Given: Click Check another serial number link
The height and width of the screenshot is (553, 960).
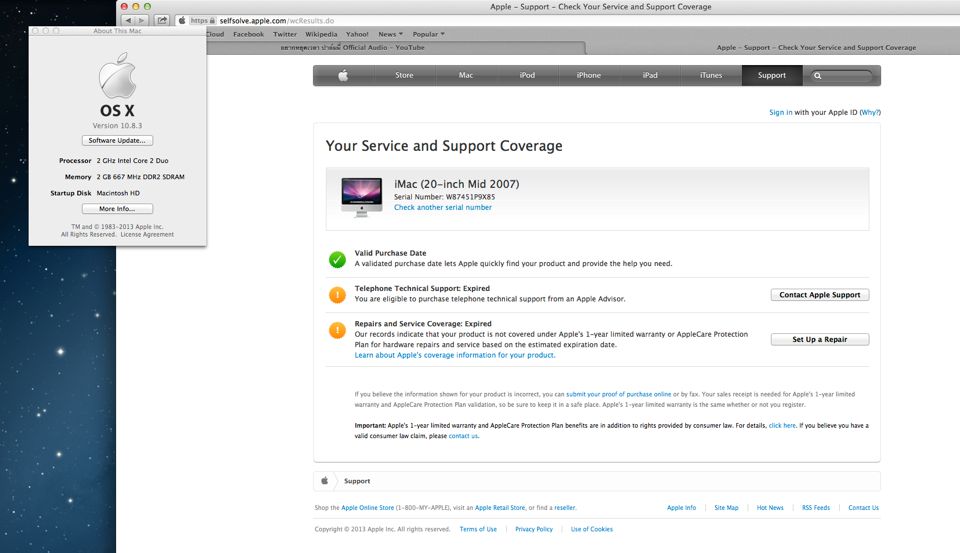Looking at the screenshot, I should point(443,208).
